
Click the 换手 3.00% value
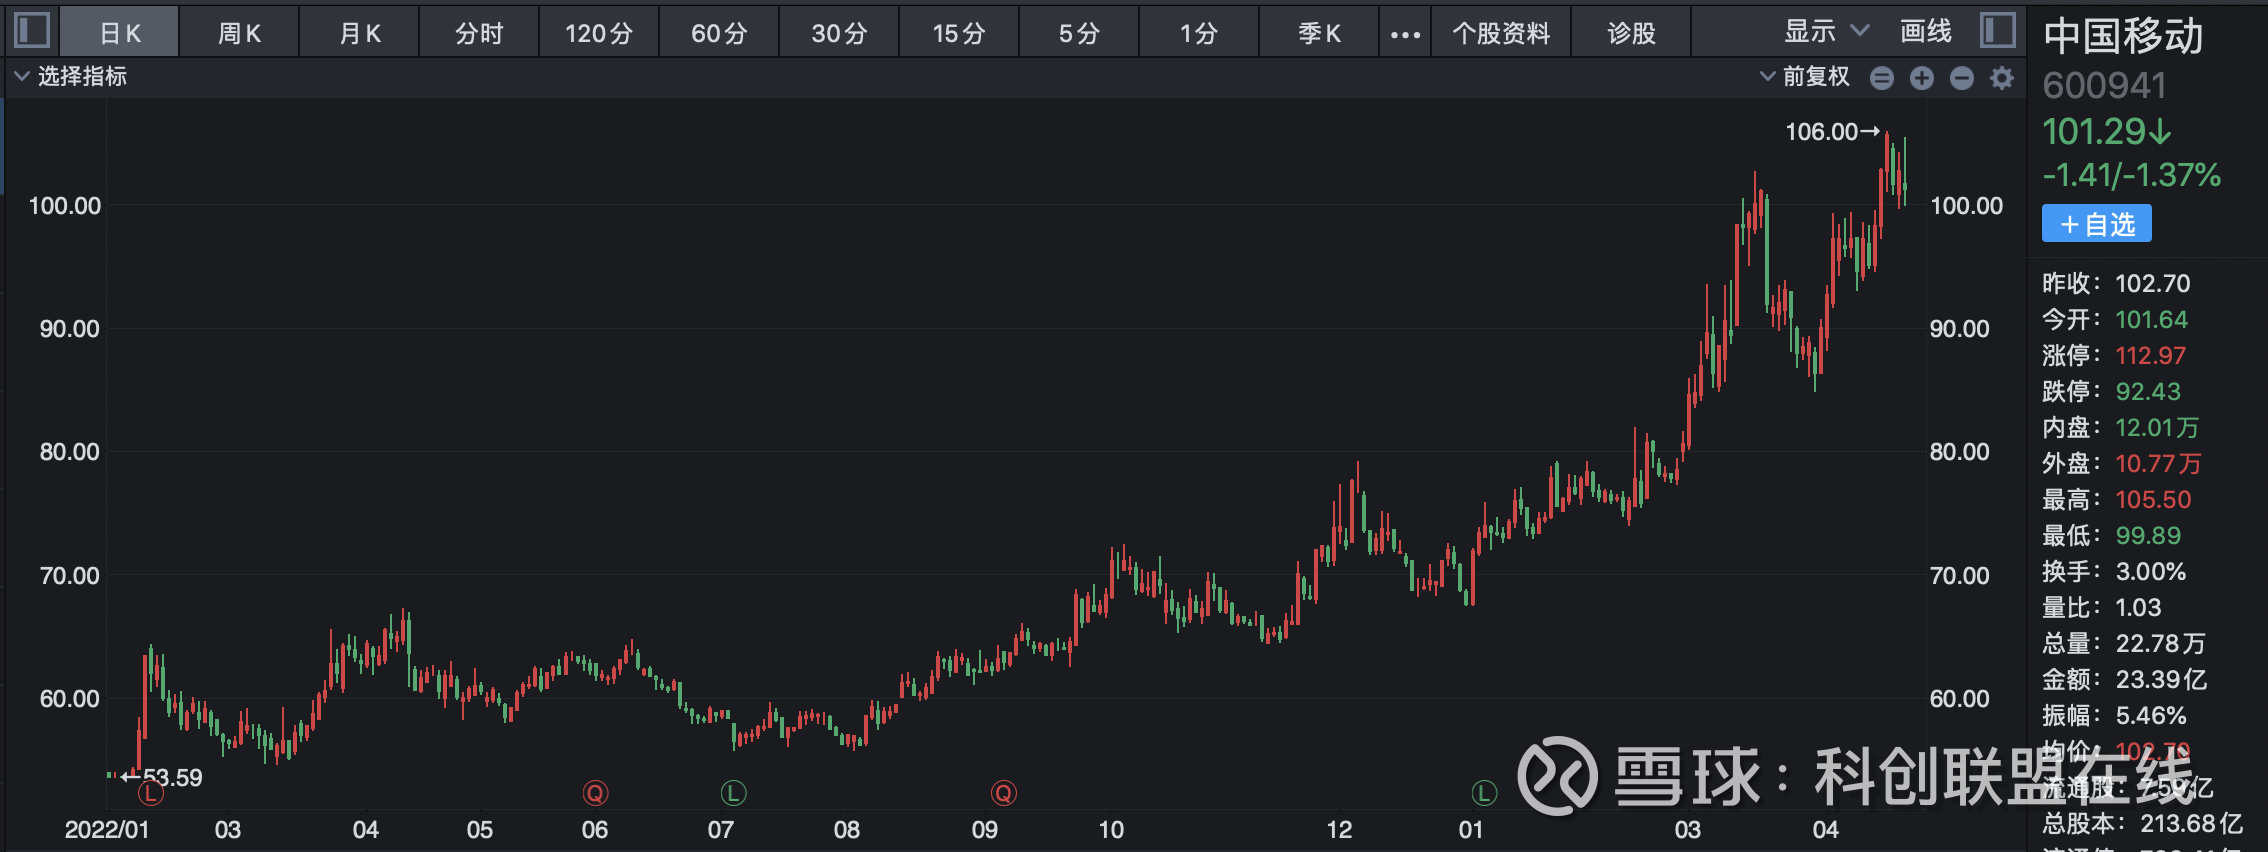(x=2151, y=571)
